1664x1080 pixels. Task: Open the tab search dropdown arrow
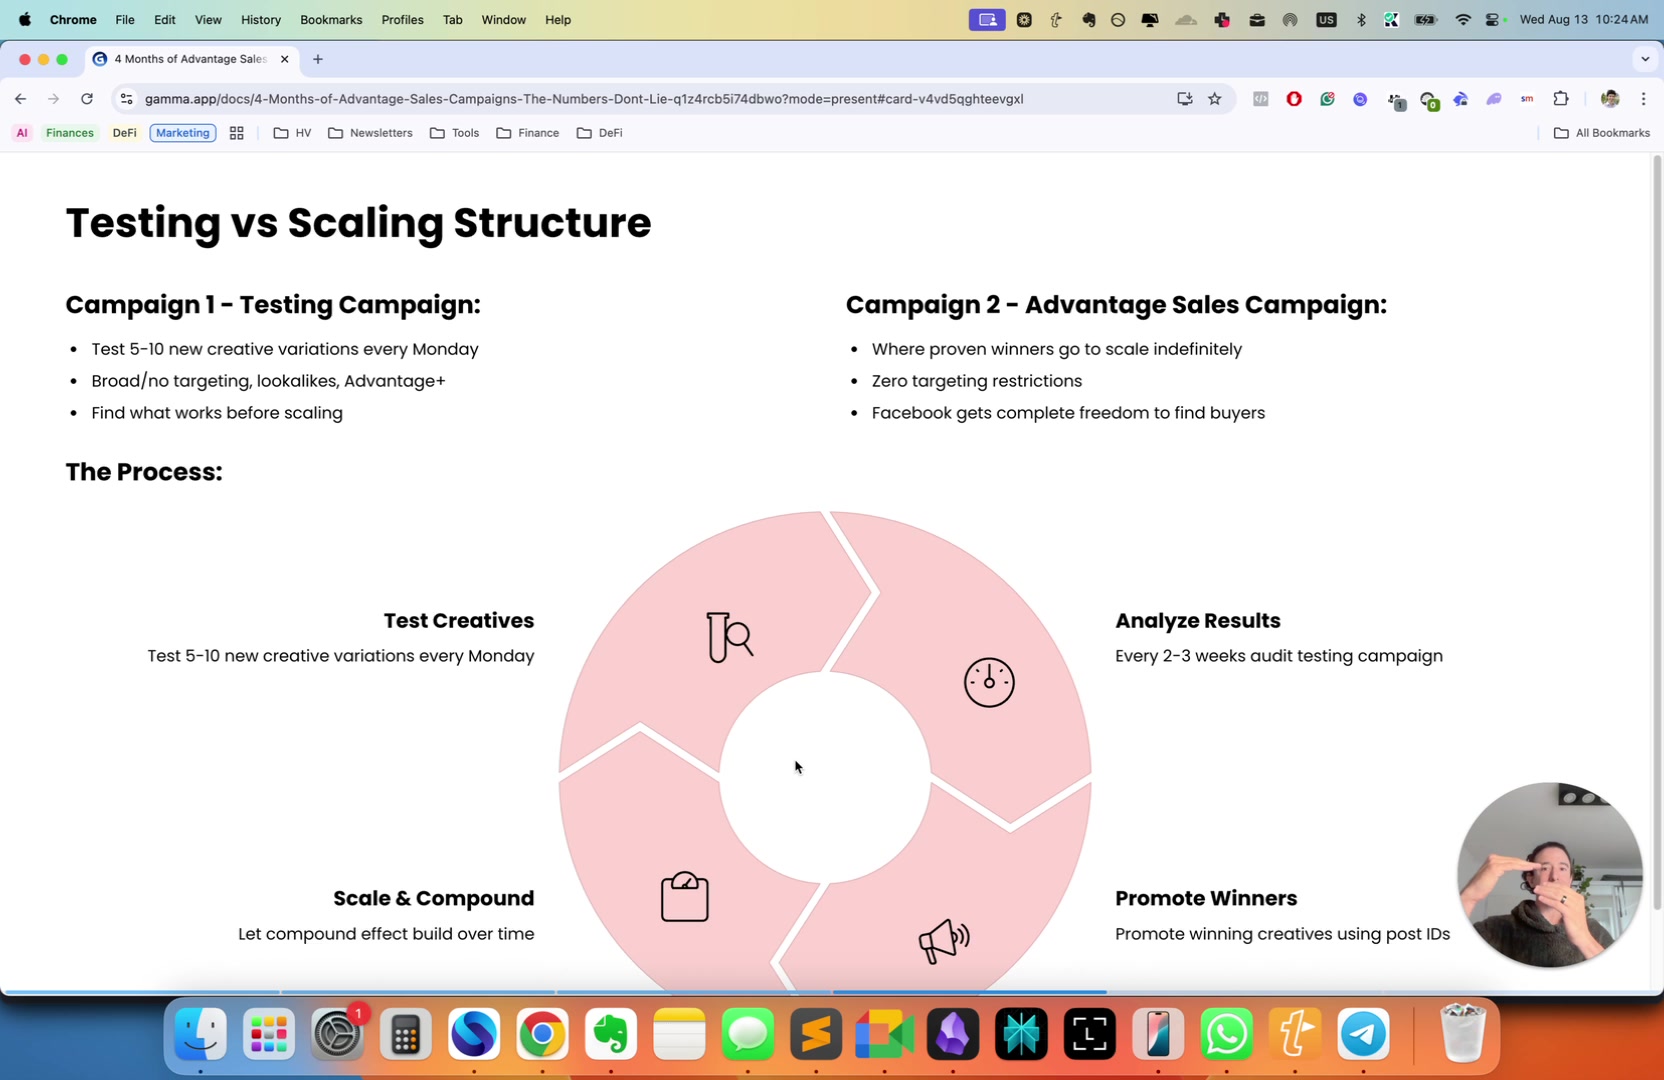1645,59
